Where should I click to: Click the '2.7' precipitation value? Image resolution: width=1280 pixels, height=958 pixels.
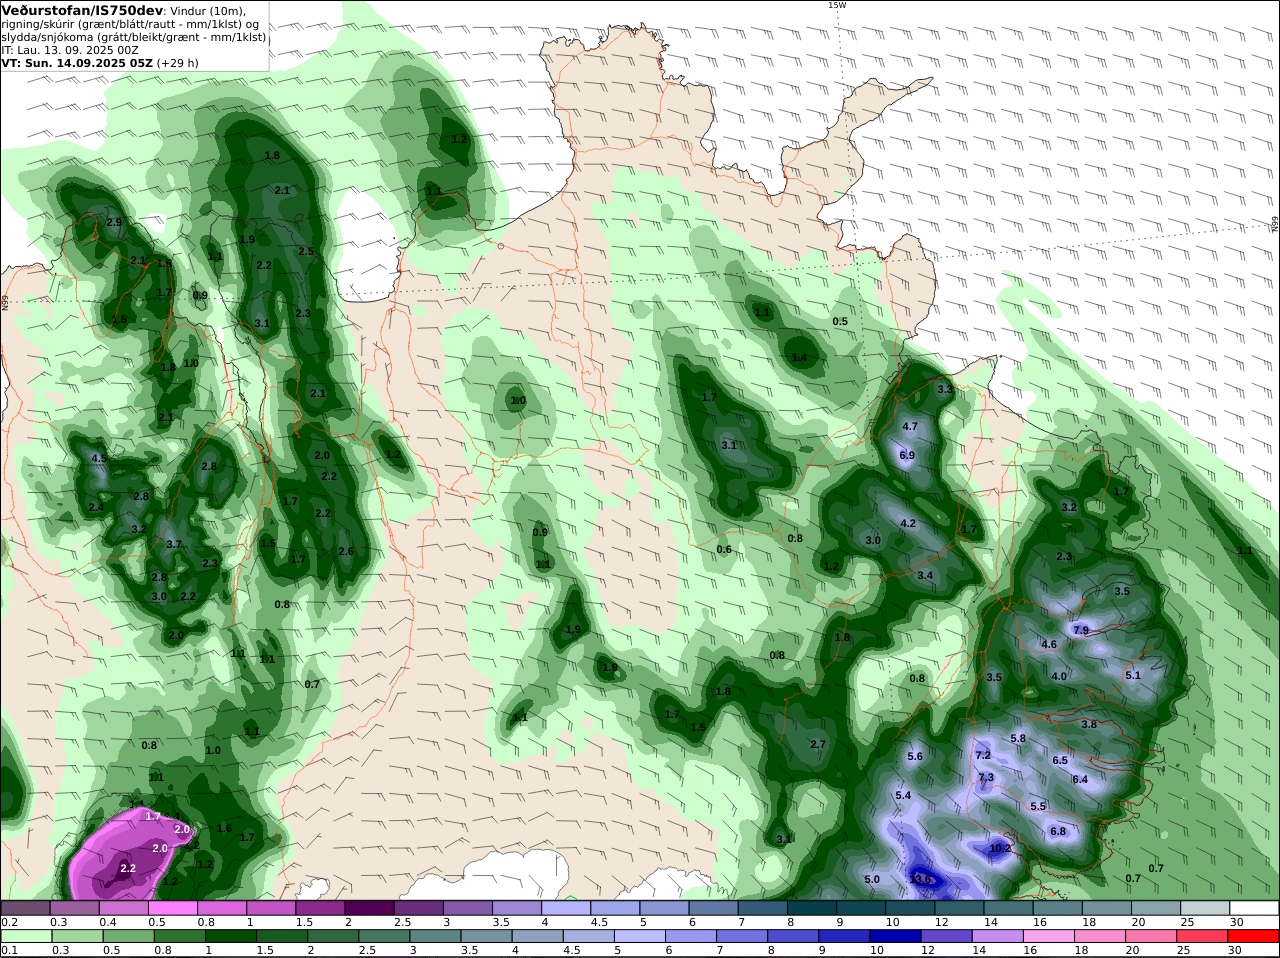pyautogui.click(x=818, y=744)
